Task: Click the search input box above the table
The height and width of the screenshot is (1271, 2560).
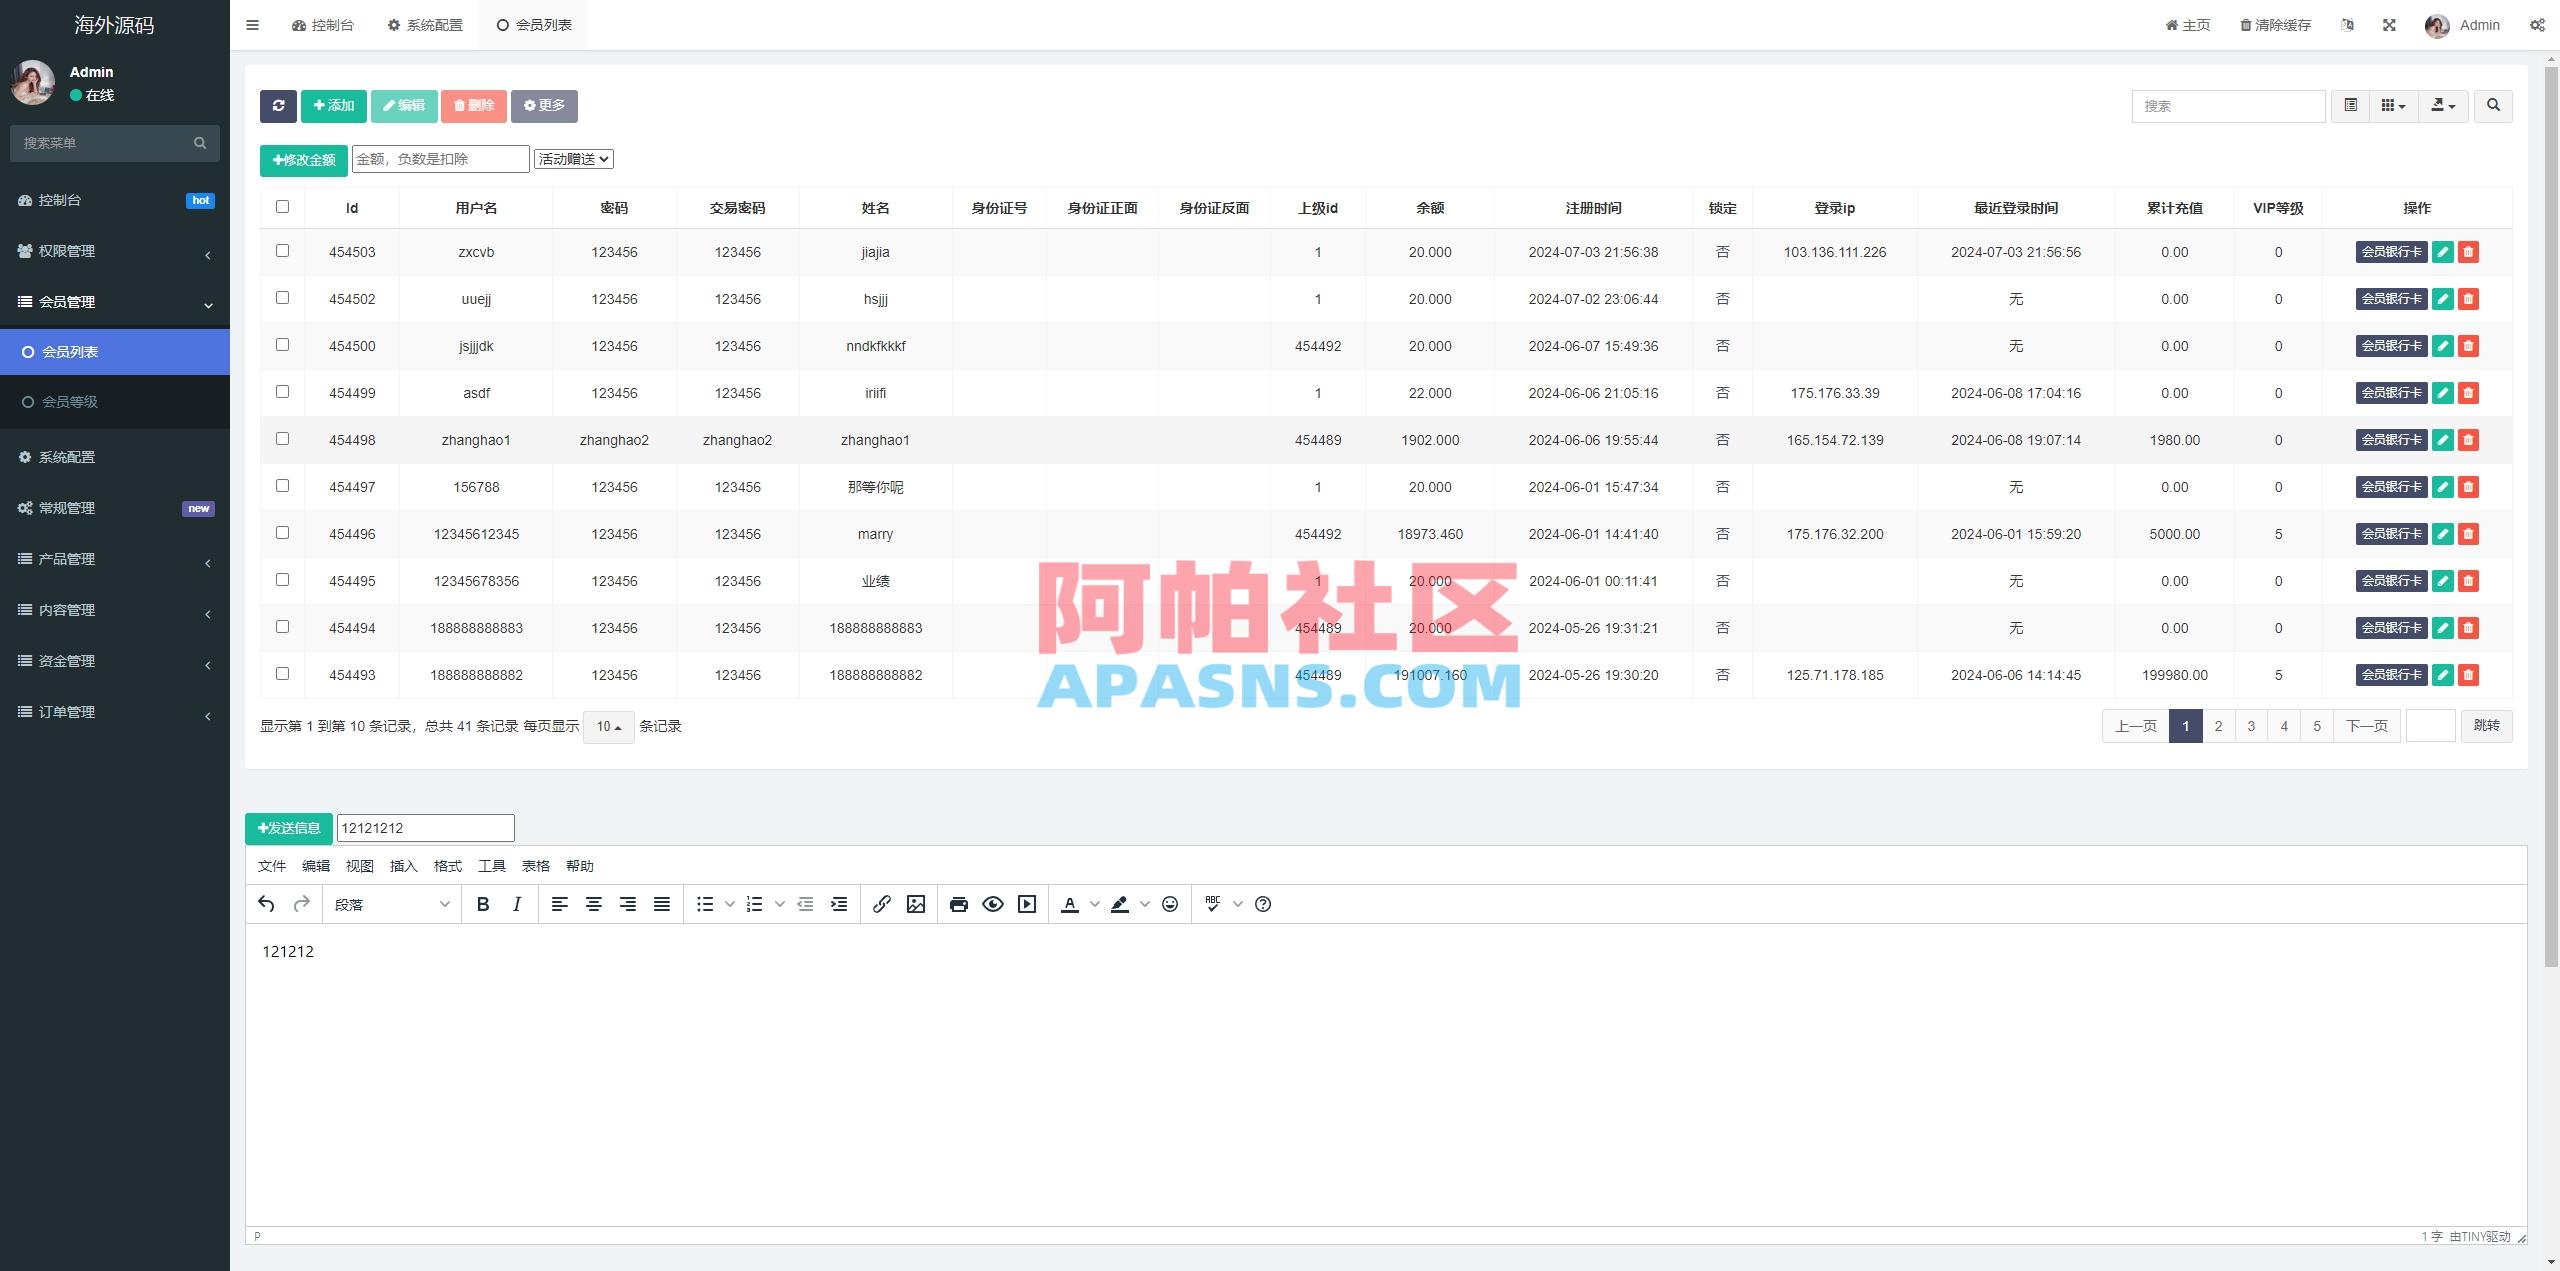Action: pos(2228,105)
